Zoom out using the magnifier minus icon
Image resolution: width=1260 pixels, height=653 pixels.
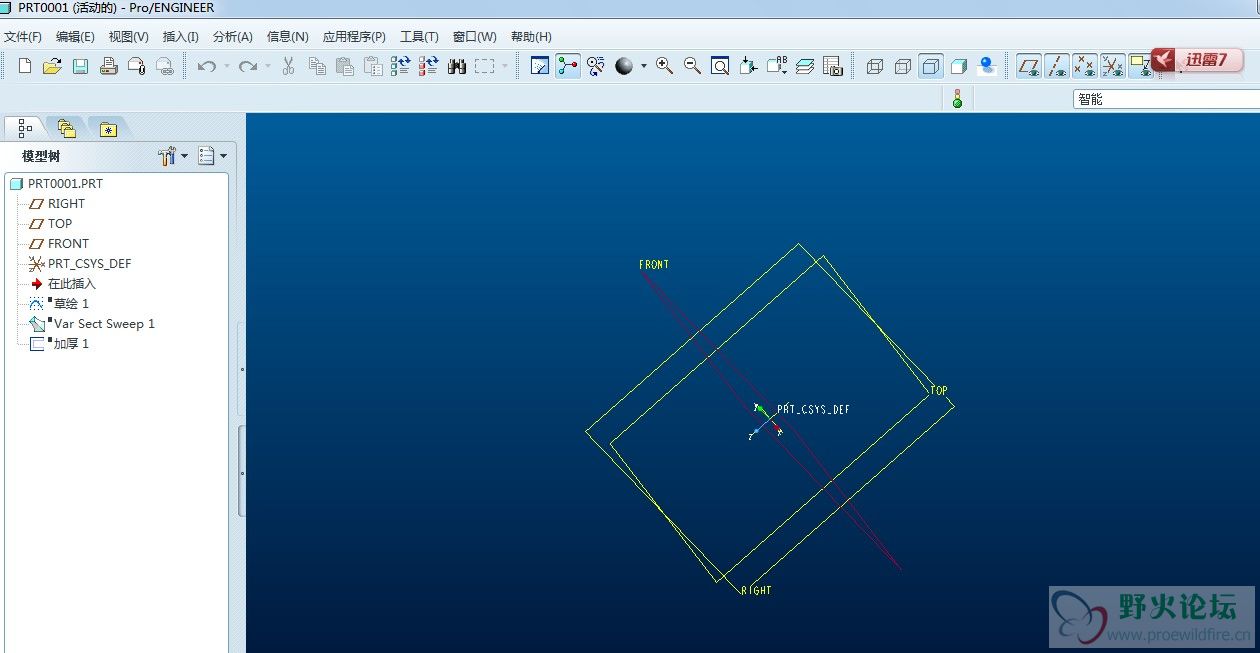[692, 66]
